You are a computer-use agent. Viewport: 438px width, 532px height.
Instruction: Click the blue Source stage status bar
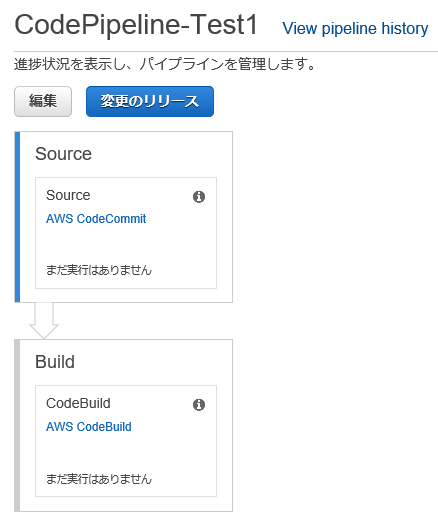coord(17,217)
